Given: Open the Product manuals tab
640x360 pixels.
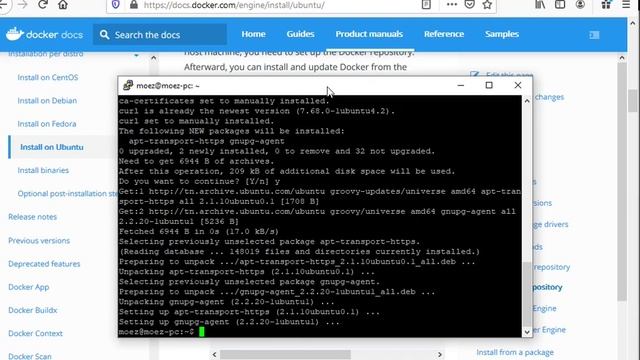Looking at the screenshot, I should [369, 34].
